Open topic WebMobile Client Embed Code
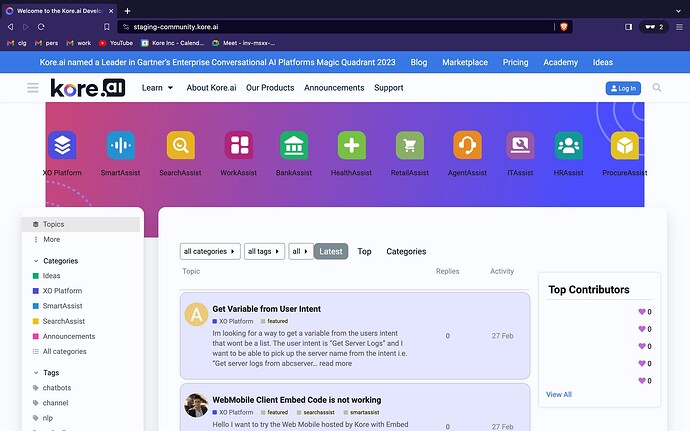This screenshot has height=431, width=690. click(x=297, y=400)
